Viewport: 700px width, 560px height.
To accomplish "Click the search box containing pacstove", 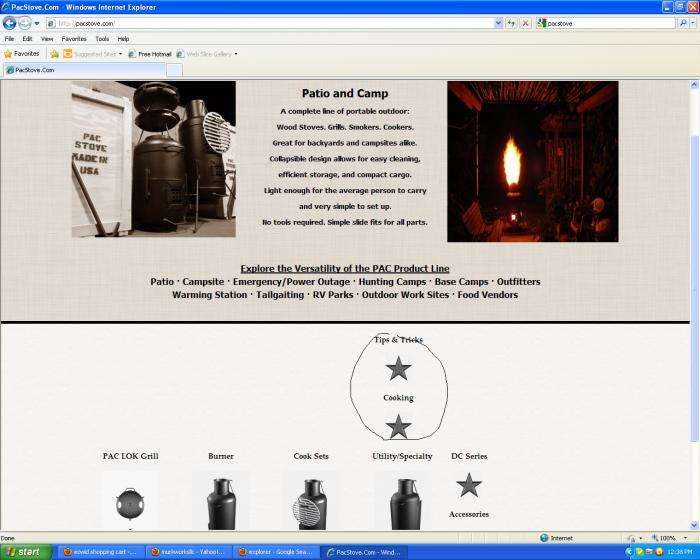I will pyautogui.click(x=606, y=23).
